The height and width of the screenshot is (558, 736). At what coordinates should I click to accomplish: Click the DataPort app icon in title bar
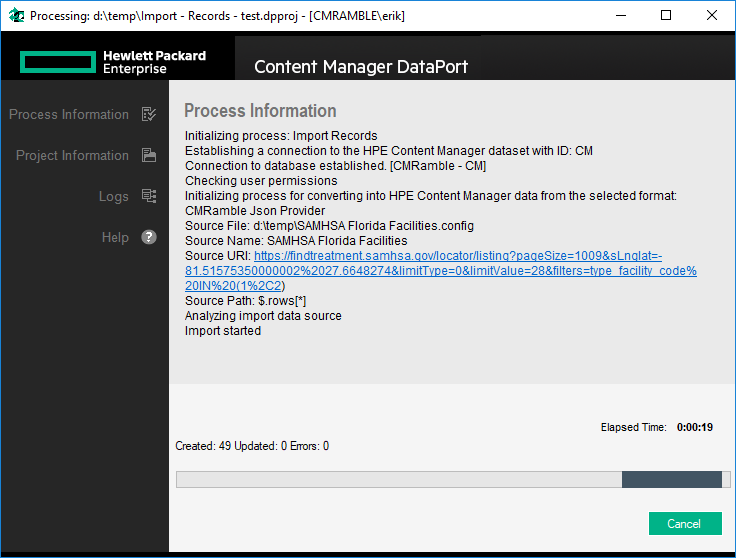tap(16, 15)
